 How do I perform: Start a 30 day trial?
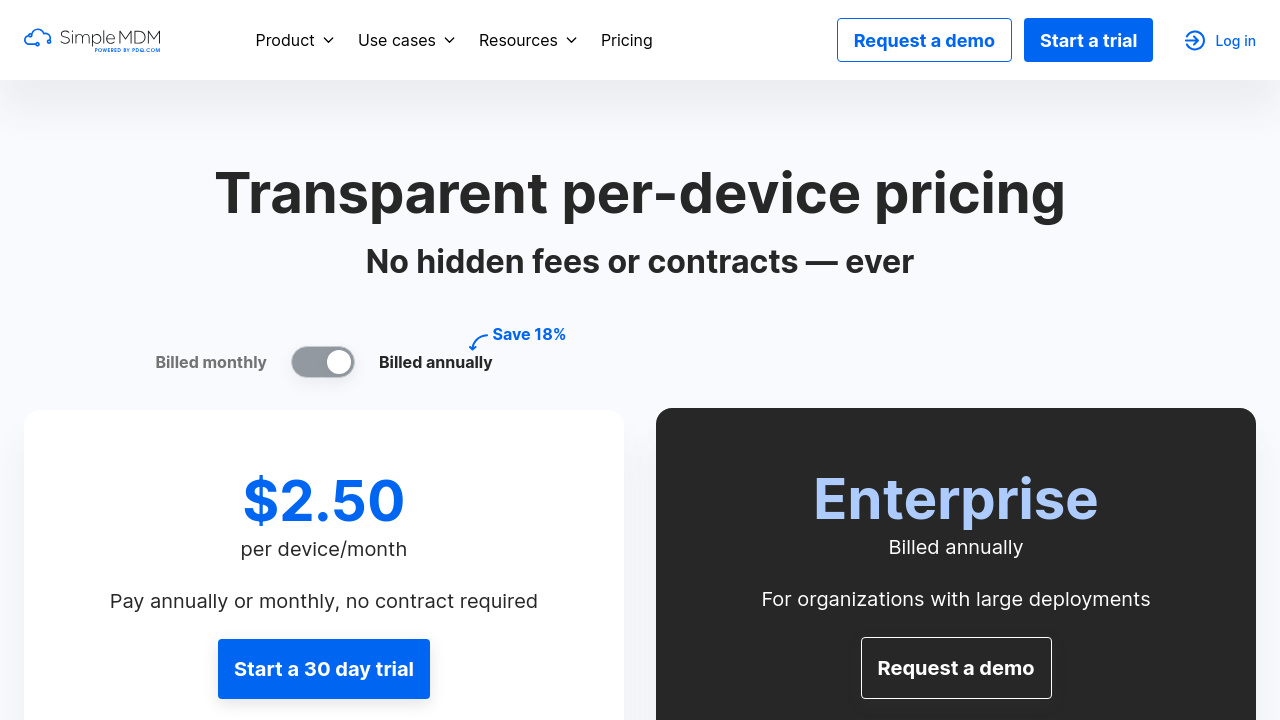click(x=324, y=669)
